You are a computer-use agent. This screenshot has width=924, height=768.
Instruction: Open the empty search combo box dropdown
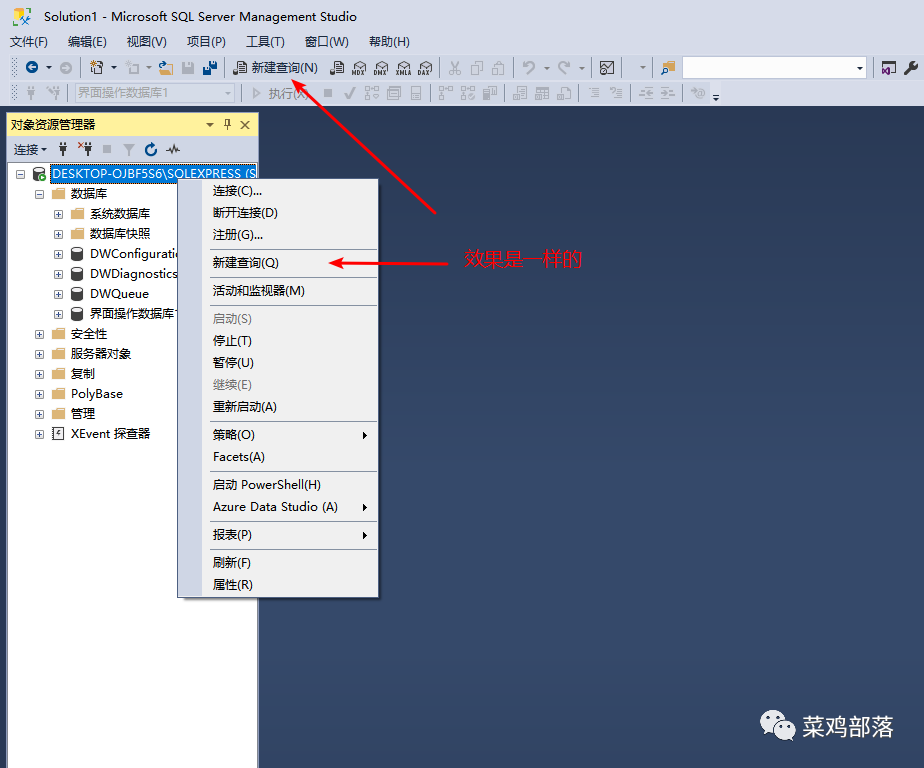[x=860, y=68]
